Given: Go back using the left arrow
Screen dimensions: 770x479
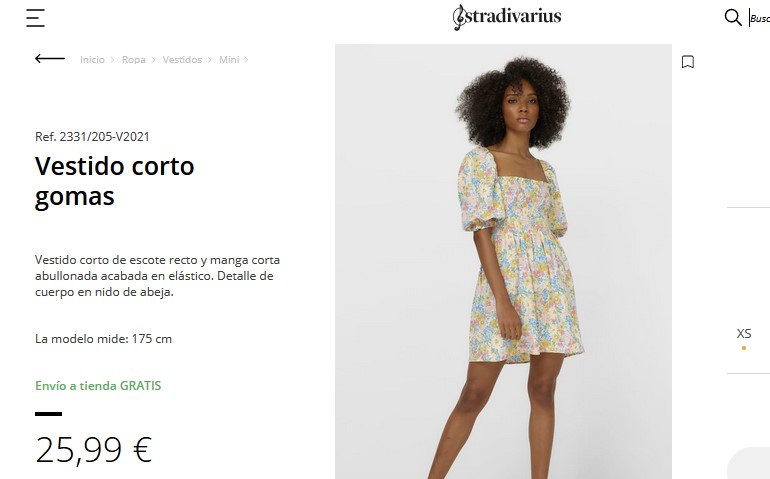Looking at the screenshot, I should click(x=50, y=58).
